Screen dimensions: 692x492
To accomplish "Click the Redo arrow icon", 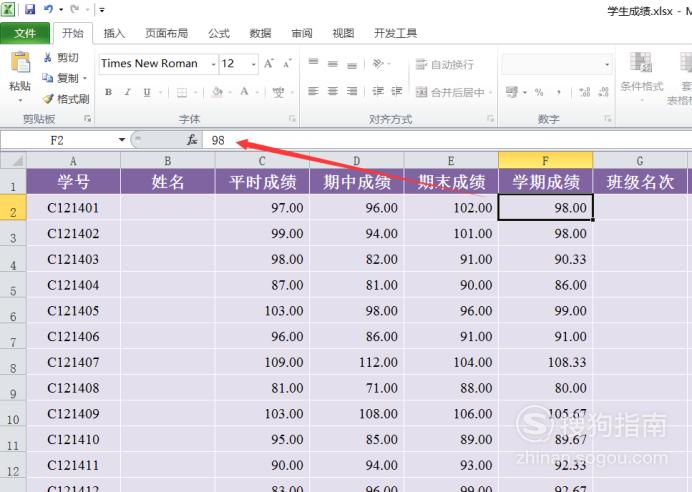I will (75, 9).
